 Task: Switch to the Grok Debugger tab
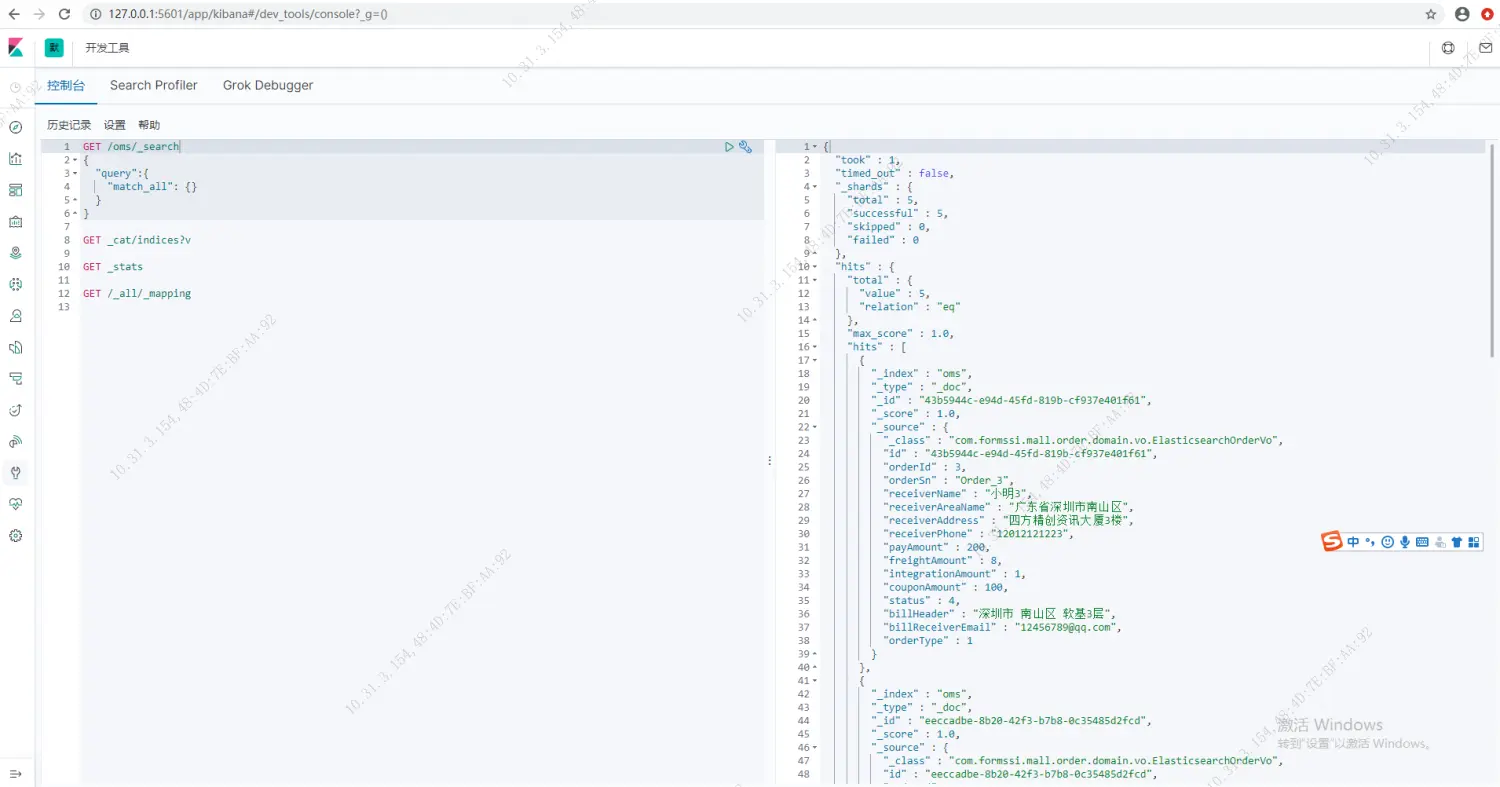pyautogui.click(x=268, y=85)
